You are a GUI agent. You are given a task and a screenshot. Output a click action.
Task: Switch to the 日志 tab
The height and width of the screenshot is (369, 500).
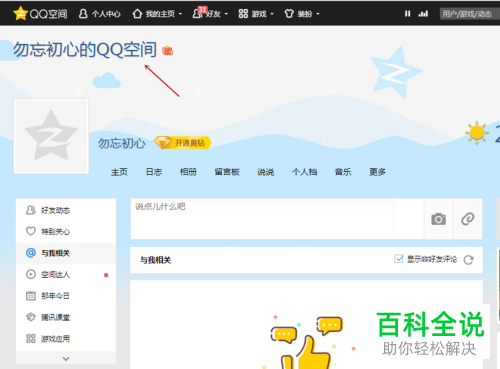pyautogui.click(x=154, y=172)
